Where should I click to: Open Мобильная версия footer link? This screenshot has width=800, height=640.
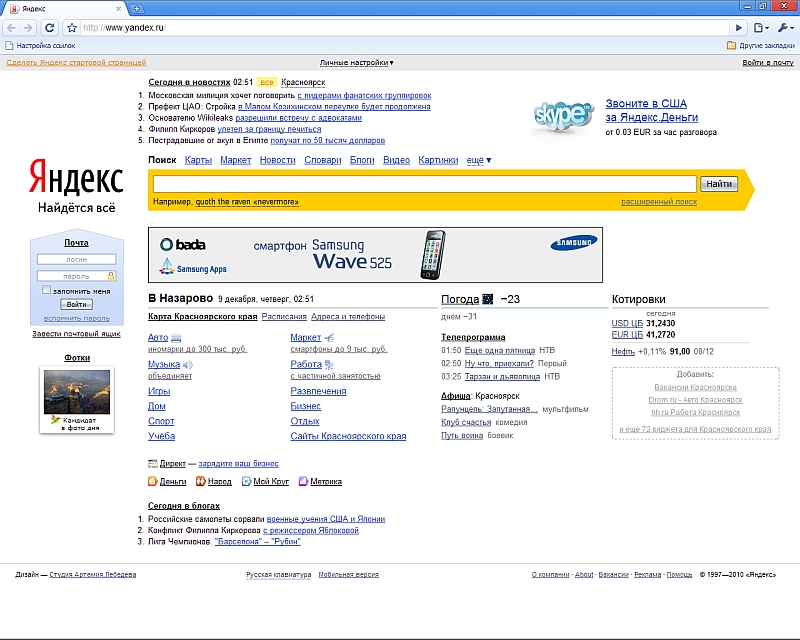pyautogui.click(x=348, y=574)
